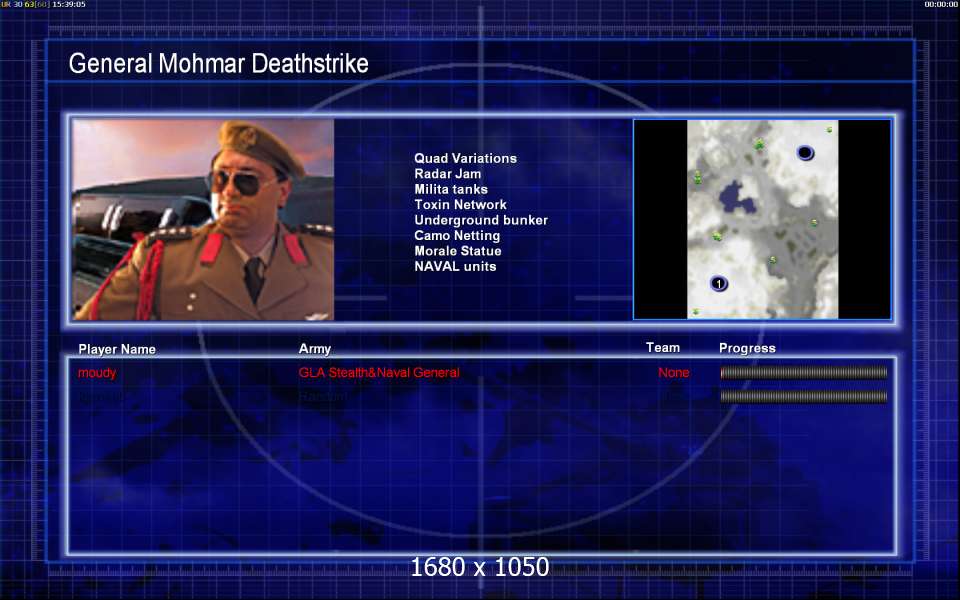Screen dimensions: 960x600
Task: Click the 'General Mohmar Deathstrike' title
Action: [219, 64]
